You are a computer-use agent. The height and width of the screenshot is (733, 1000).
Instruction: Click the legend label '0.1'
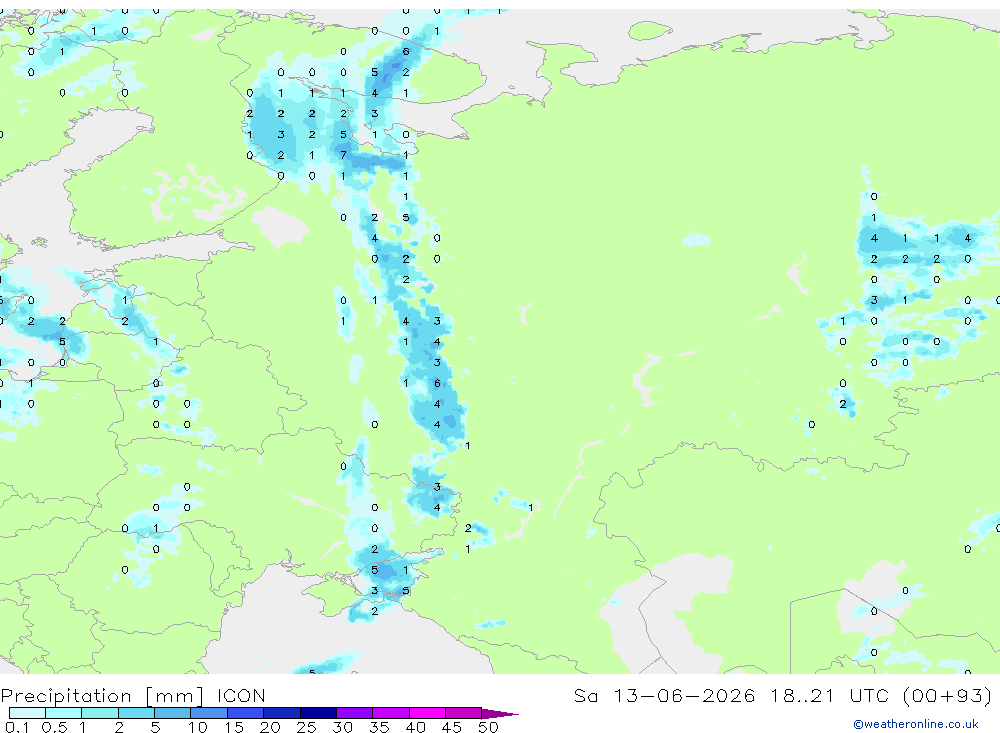(x=17, y=727)
